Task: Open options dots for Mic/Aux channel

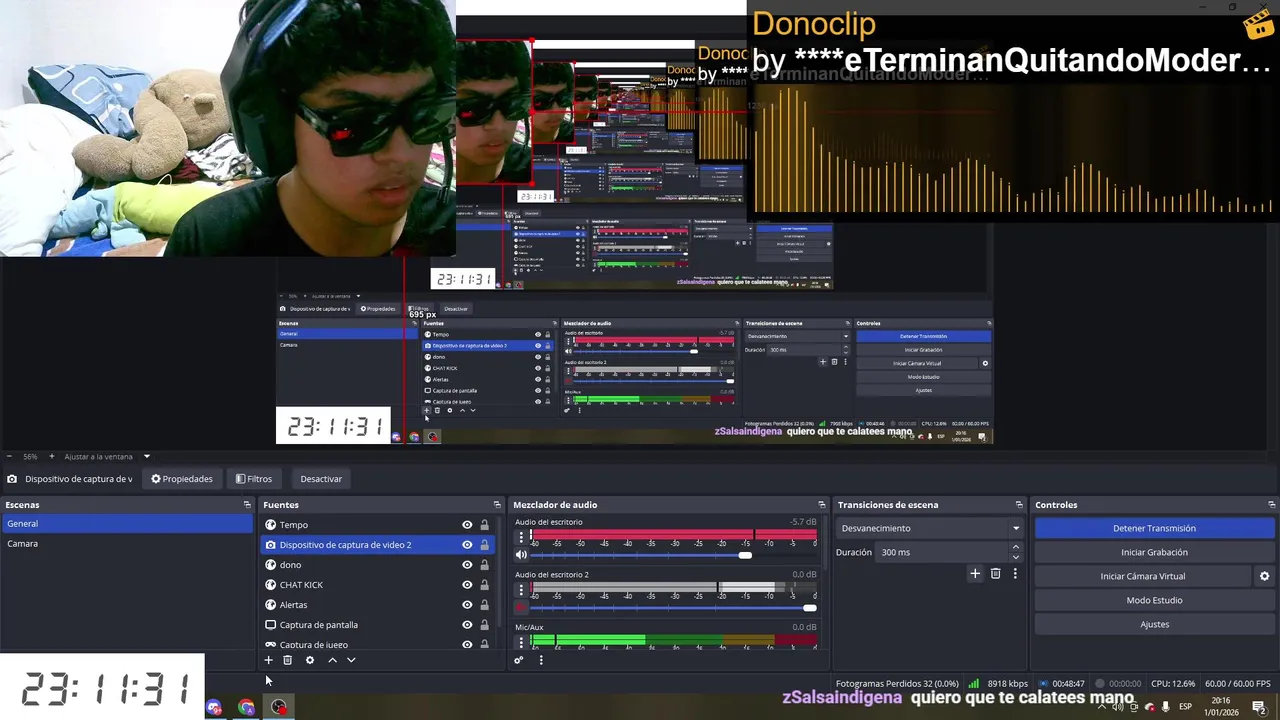Action: [521, 641]
